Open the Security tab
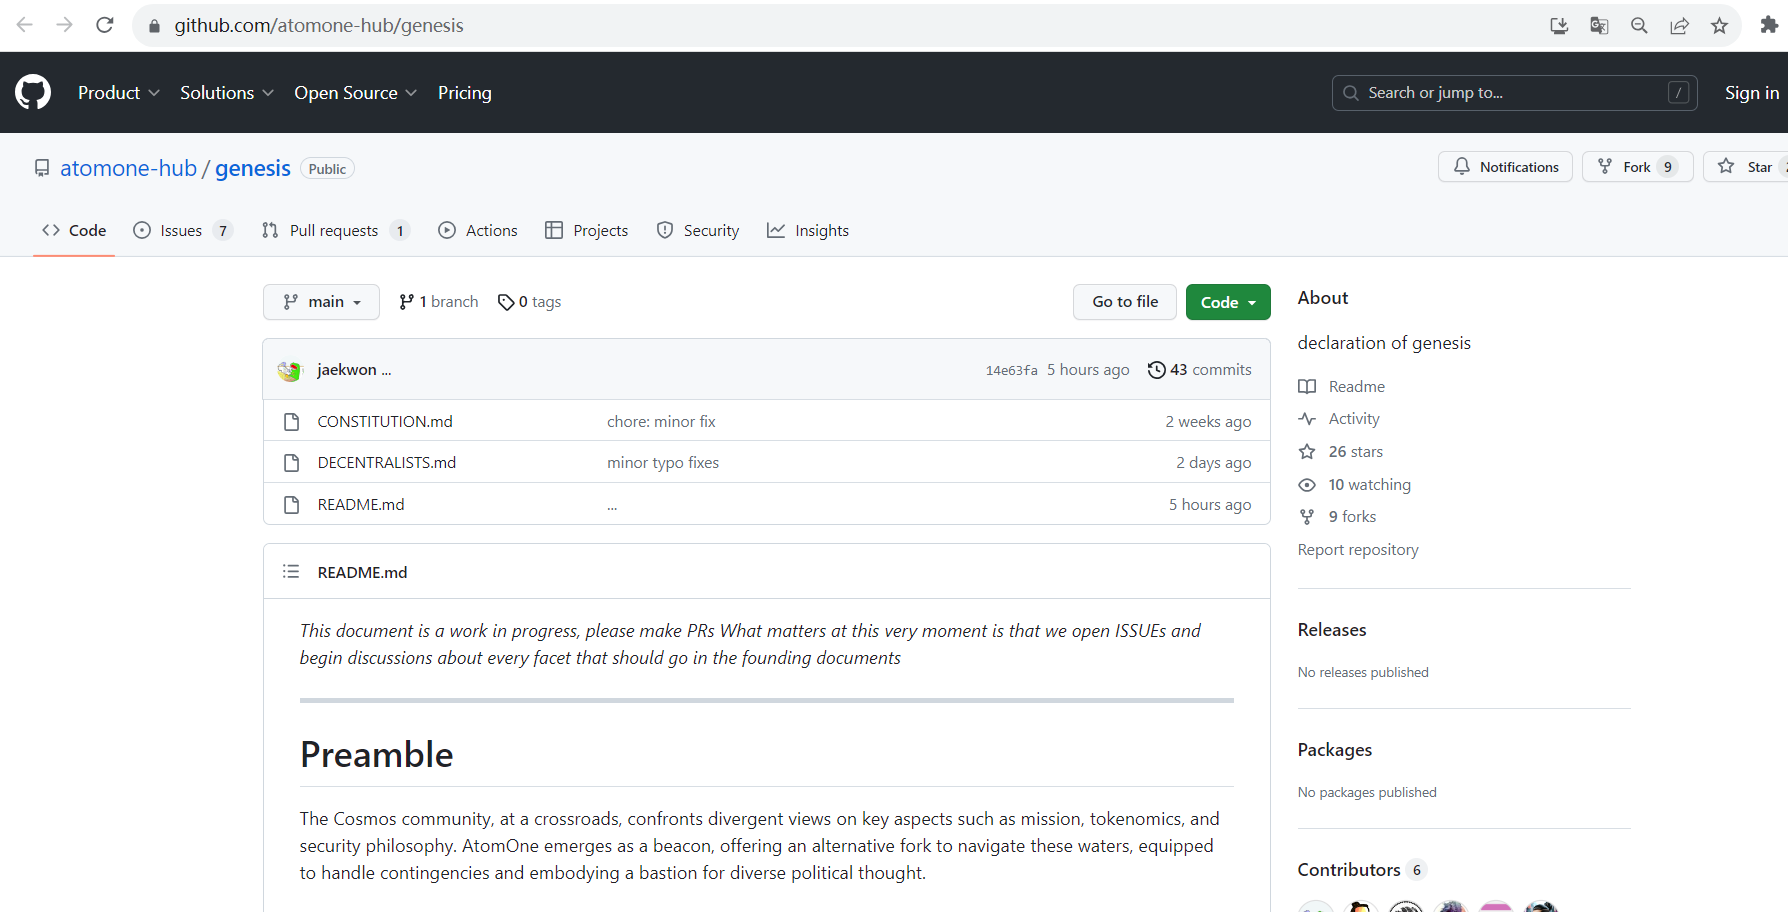The height and width of the screenshot is (912, 1788). click(698, 231)
